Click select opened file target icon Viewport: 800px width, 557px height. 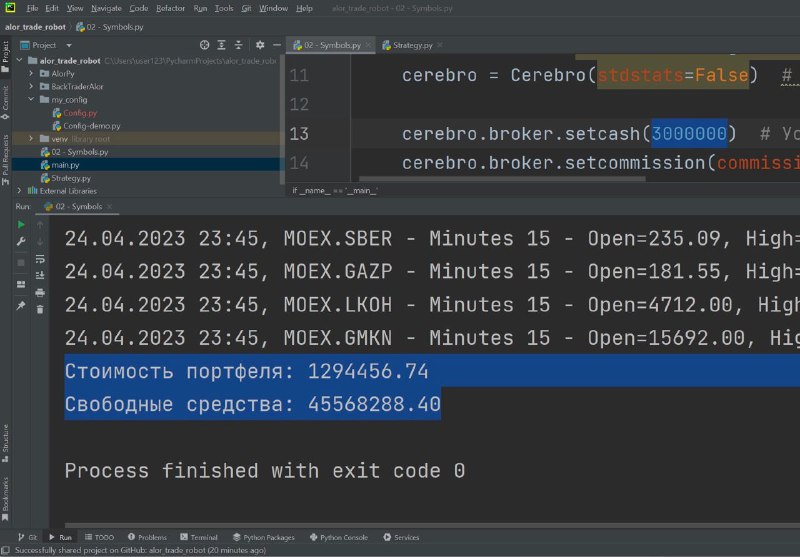(204, 45)
